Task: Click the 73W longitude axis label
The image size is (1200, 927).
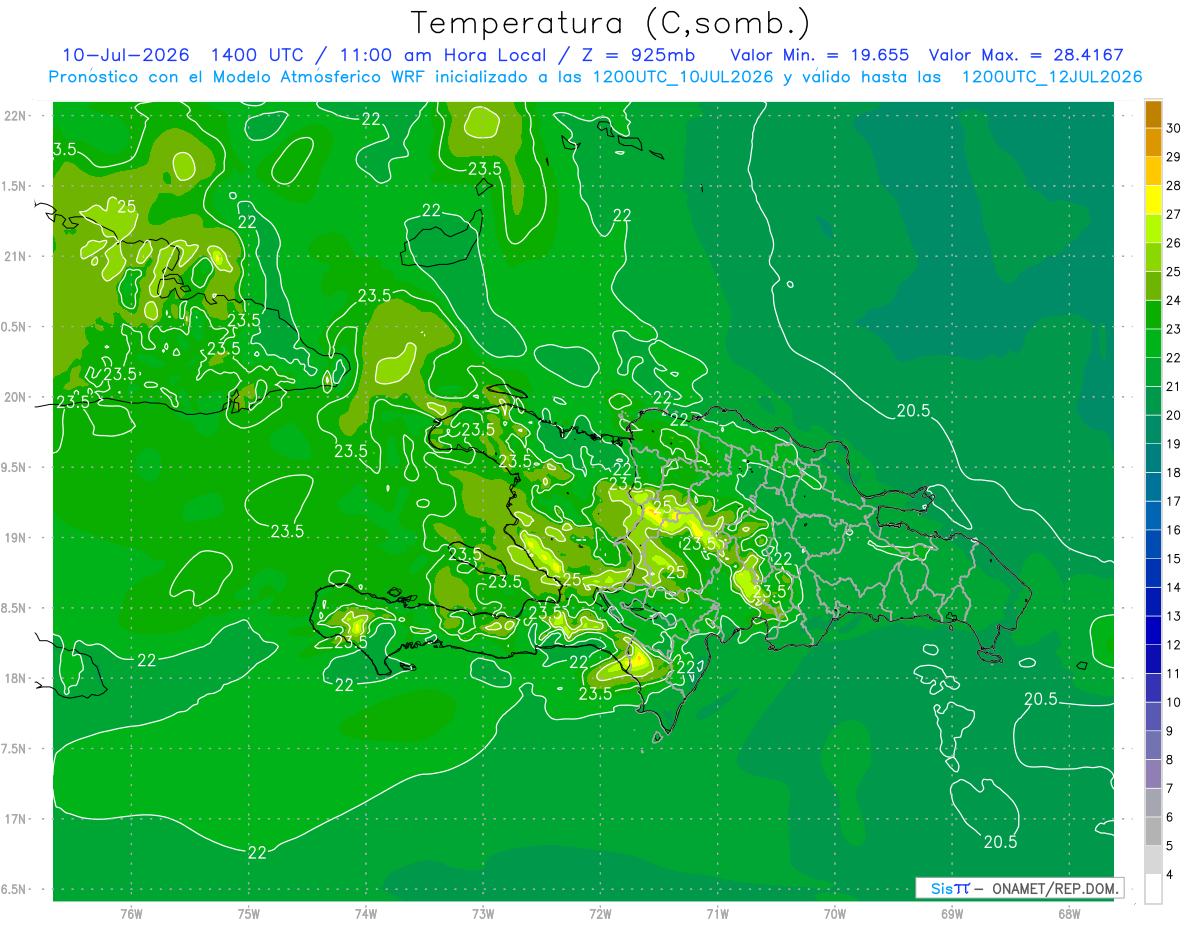Action: [x=483, y=914]
